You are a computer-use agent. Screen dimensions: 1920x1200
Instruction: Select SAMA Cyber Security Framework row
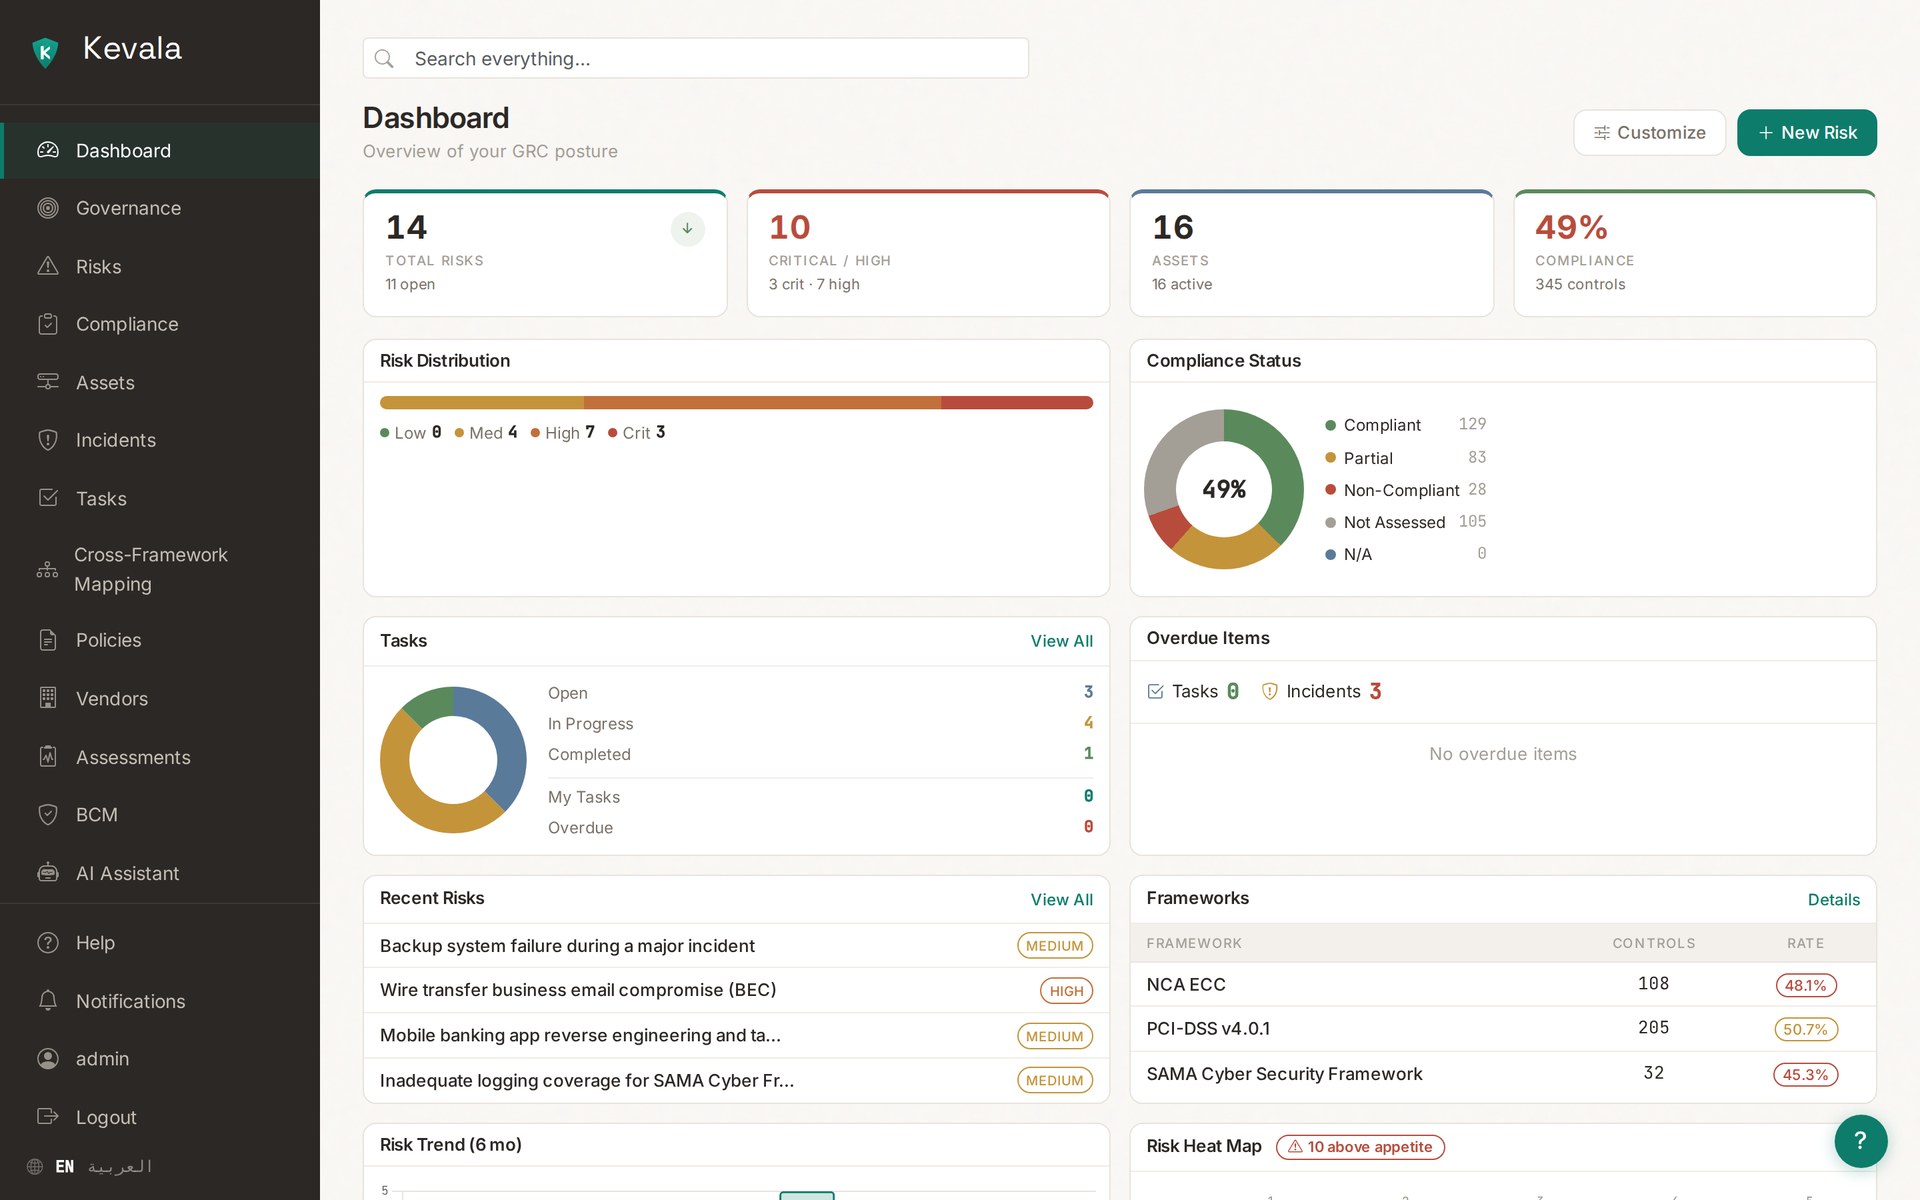pyautogui.click(x=1503, y=1074)
